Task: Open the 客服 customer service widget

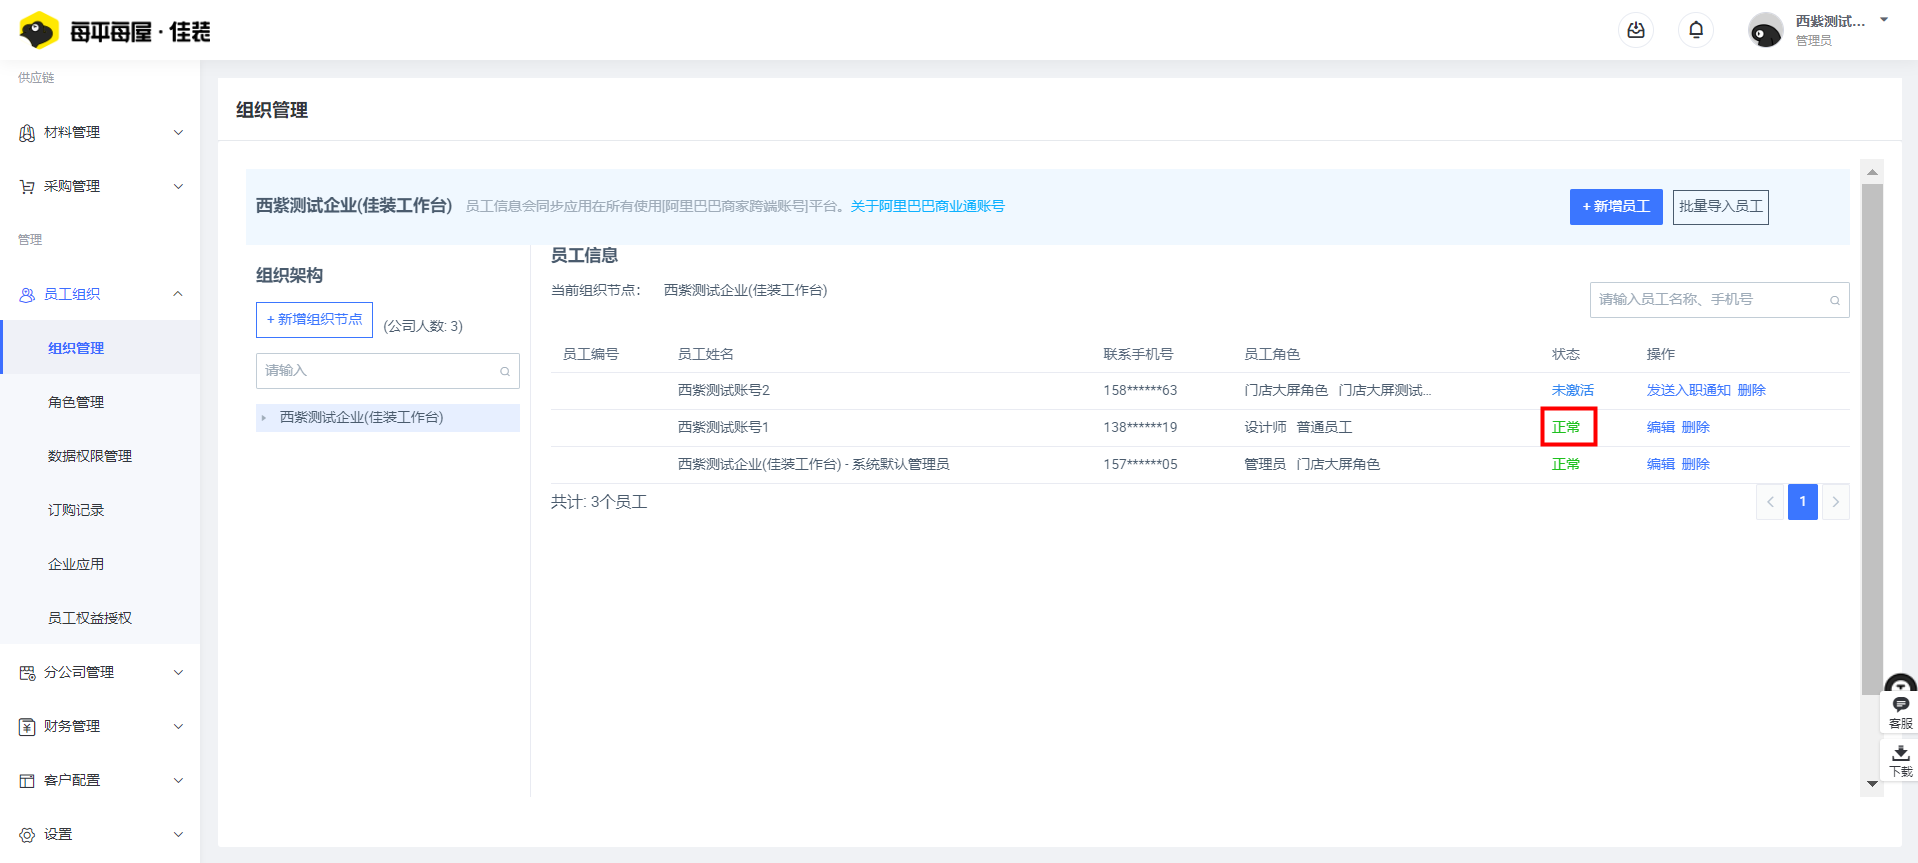Action: coord(1900,712)
